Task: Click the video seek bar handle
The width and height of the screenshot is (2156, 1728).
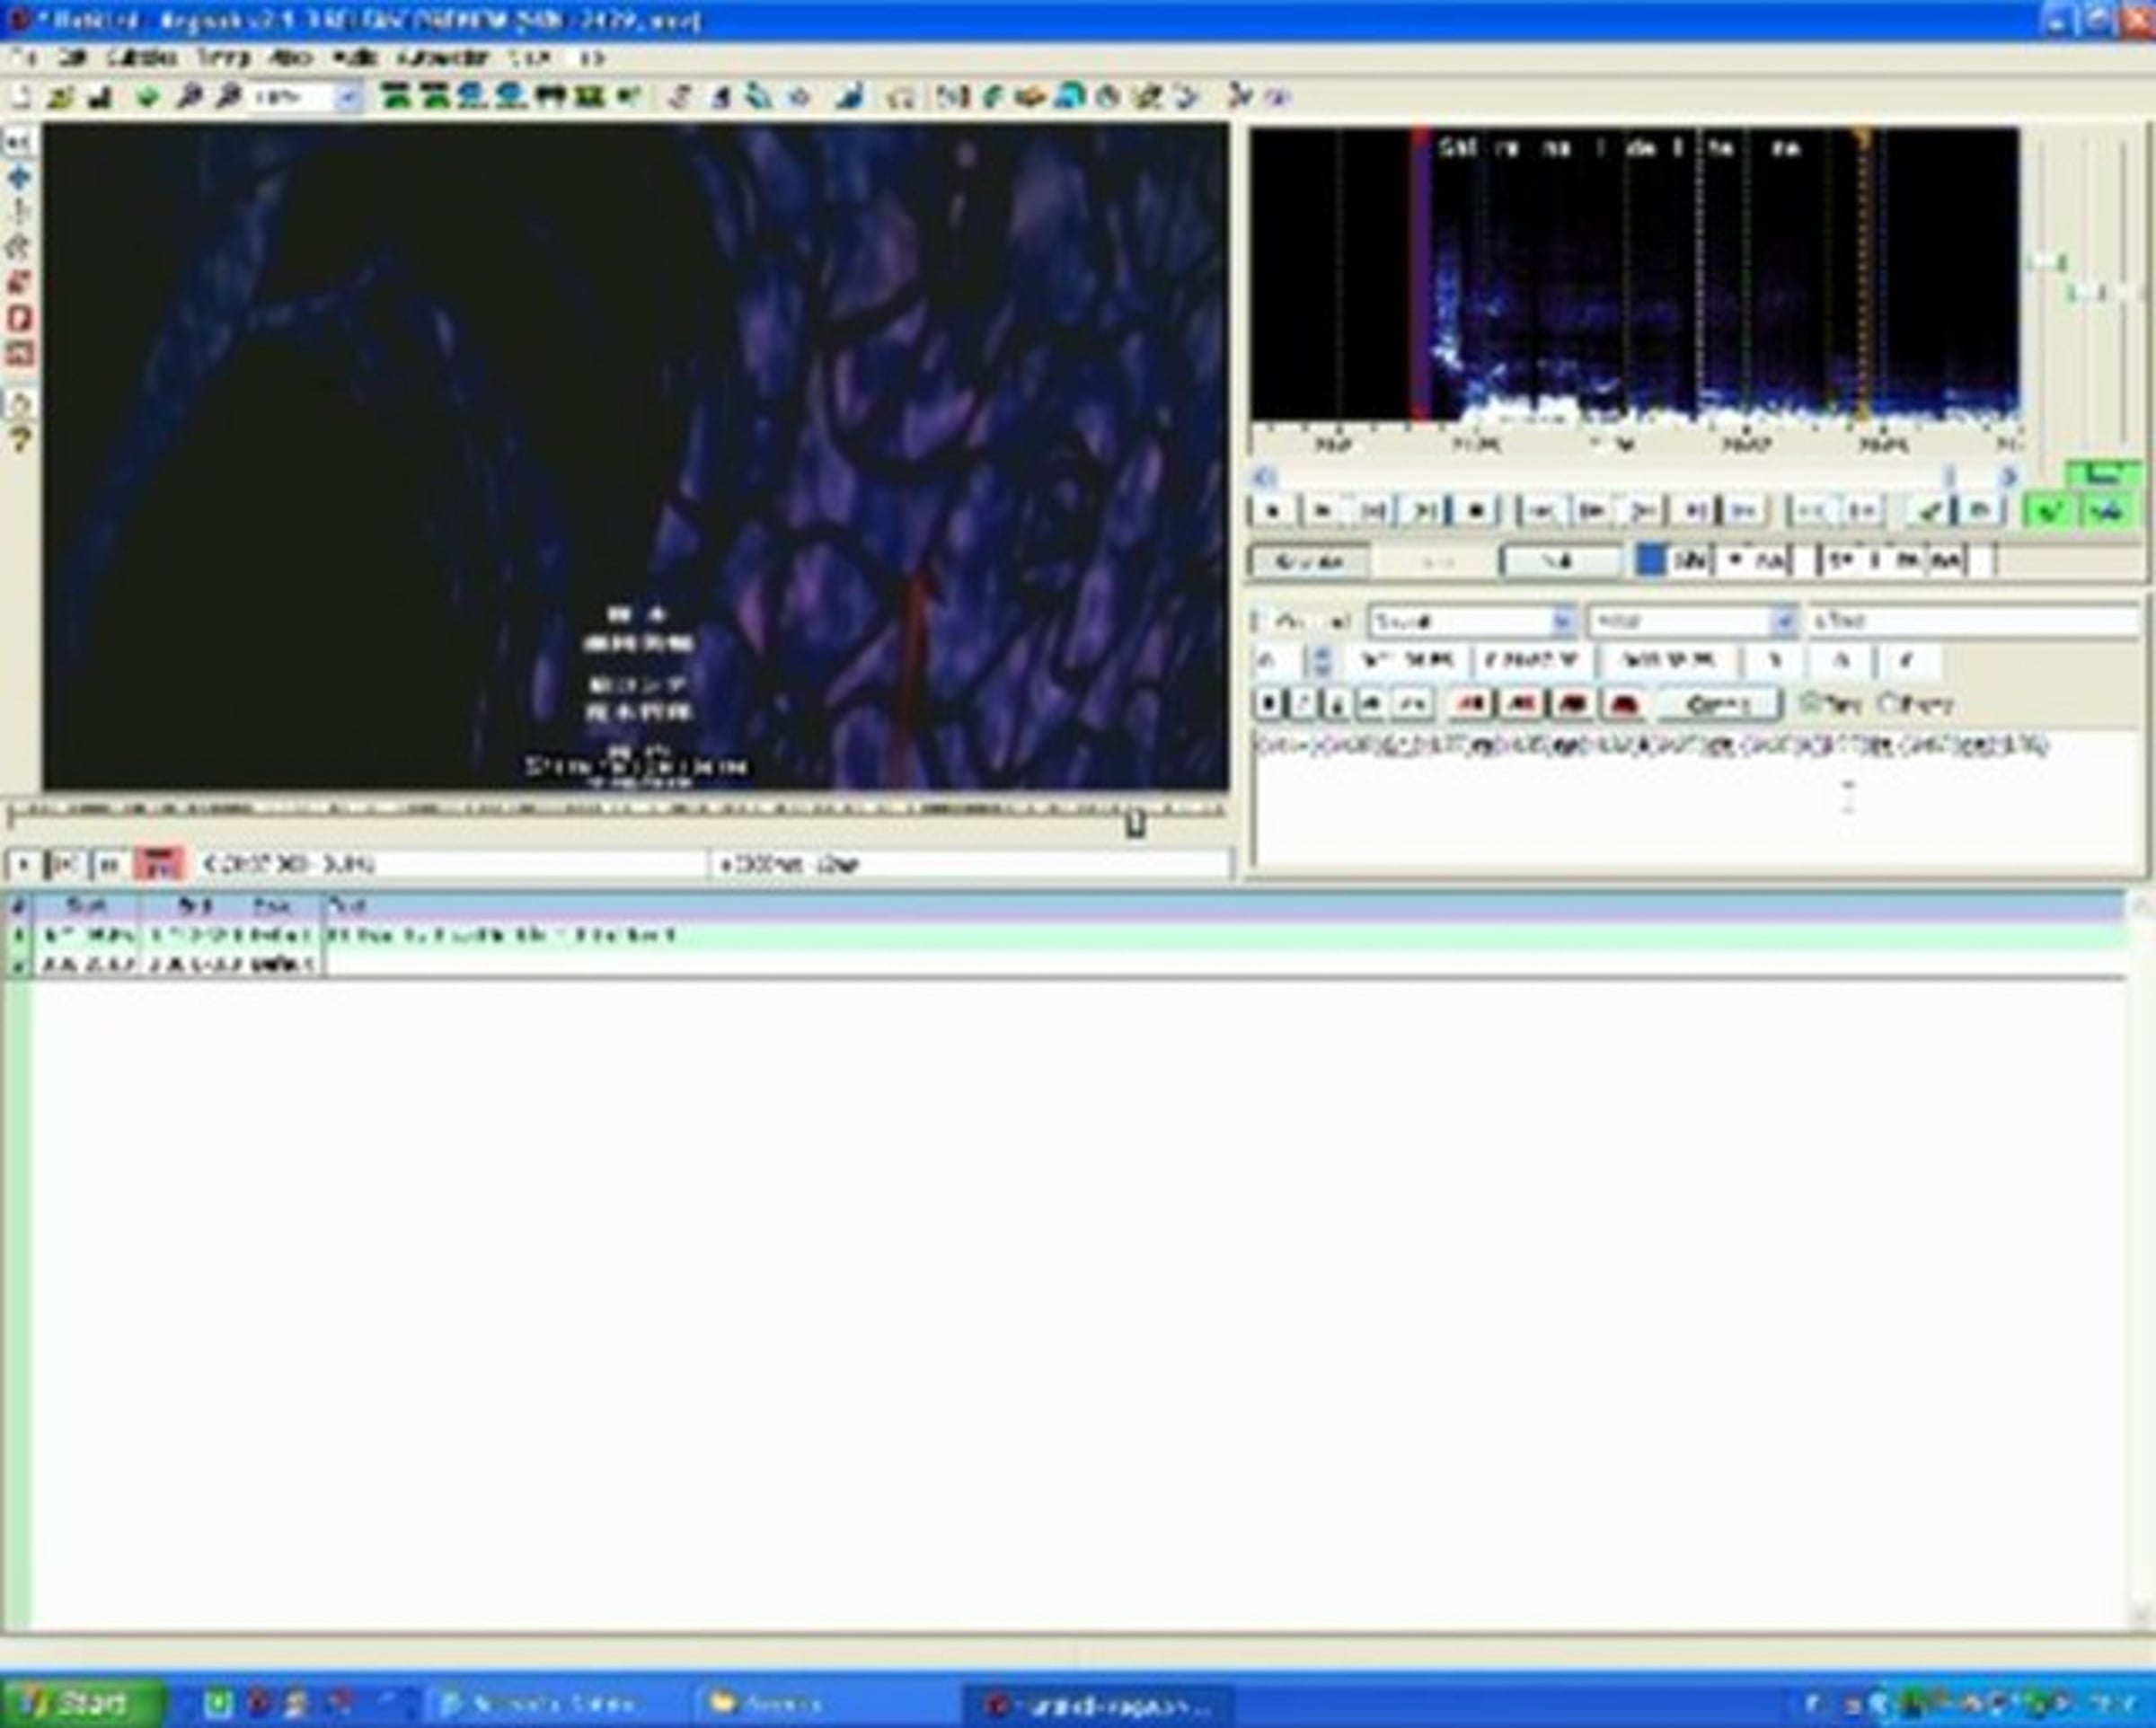Action: 1135,823
